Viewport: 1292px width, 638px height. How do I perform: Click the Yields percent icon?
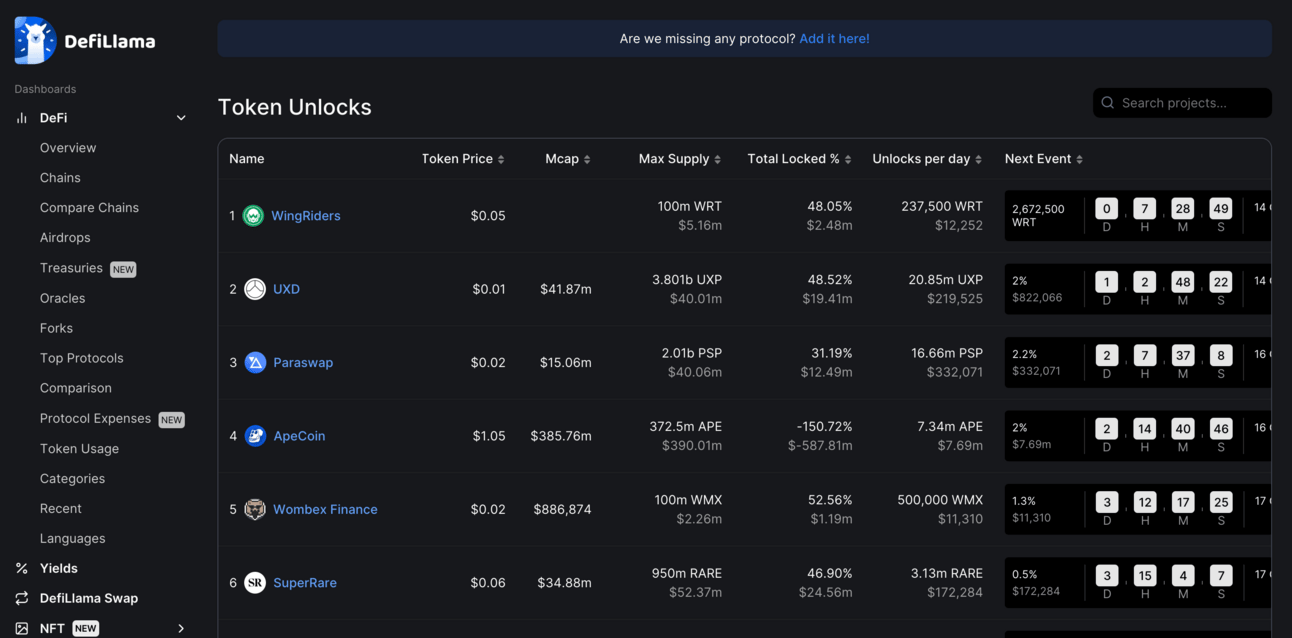click(22, 568)
